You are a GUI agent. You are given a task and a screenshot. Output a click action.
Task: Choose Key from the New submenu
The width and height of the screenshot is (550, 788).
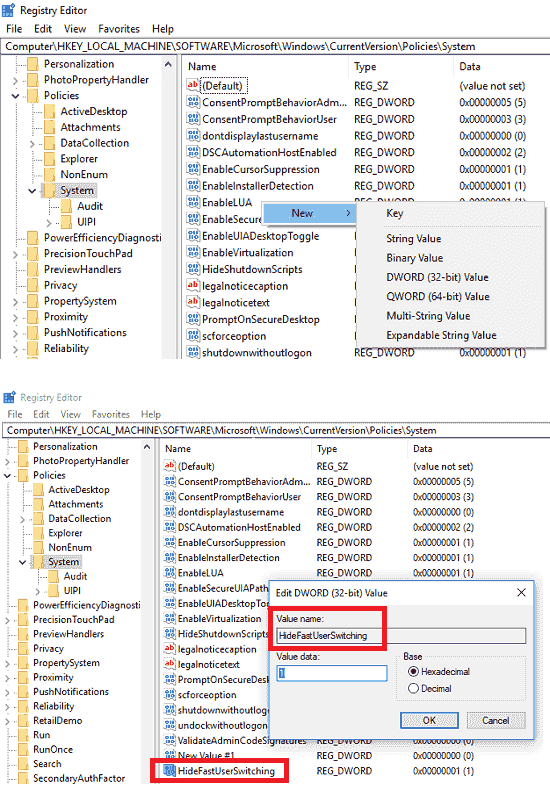395,213
